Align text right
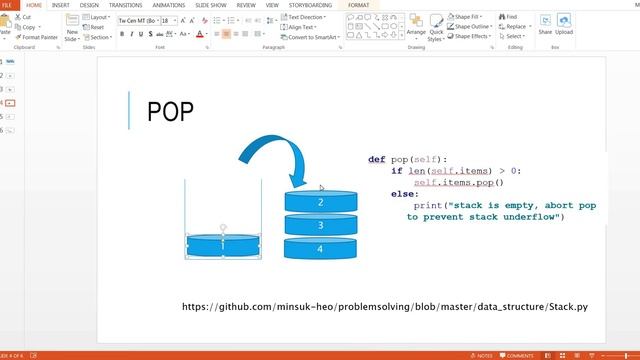The width and height of the screenshot is (640, 360). tap(236, 34)
